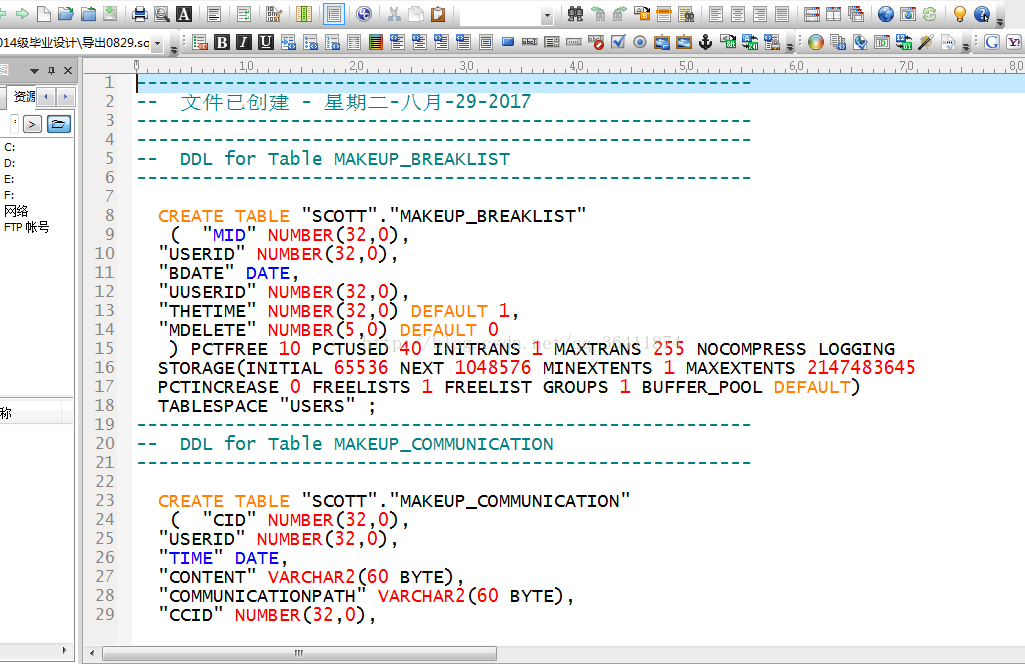Select the 资源 tab in the side panel
Image resolution: width=1025 pixels, height=664 pixels.
click(24, 97)
